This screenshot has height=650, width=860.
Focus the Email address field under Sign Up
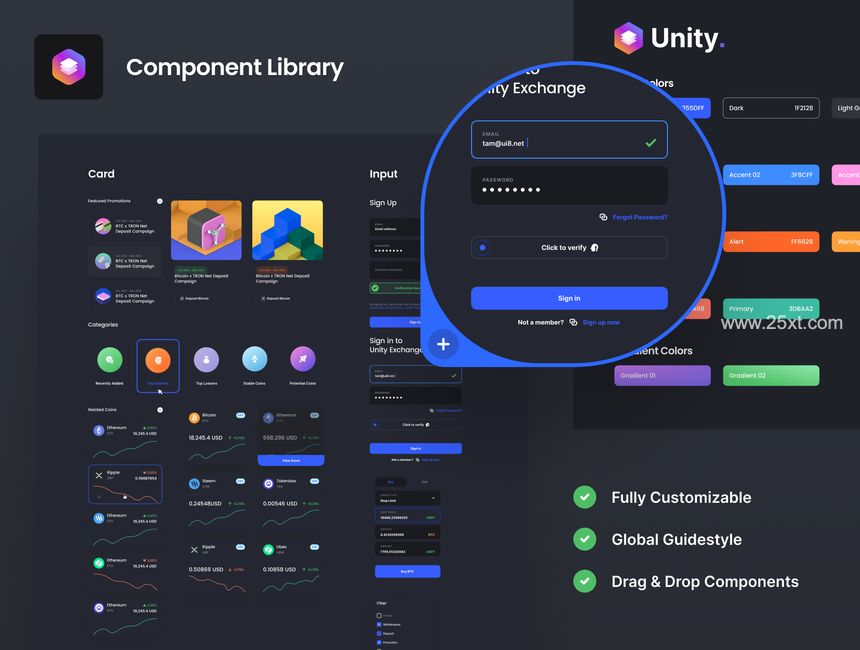pyautogui.click(x=396, y=227)
